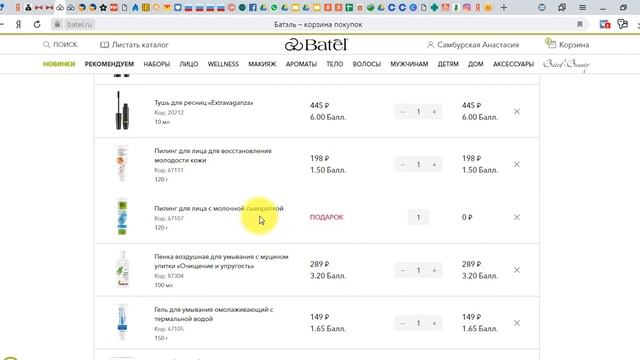
Task: Open the МАКИЯЖ menu section
Action: click(262, 64)
